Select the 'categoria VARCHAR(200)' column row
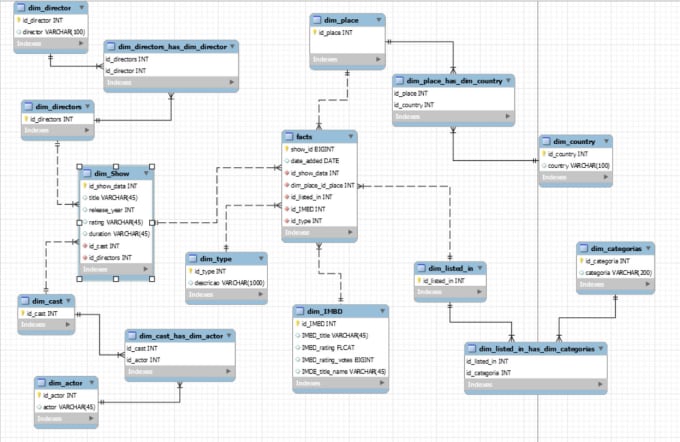Viewport: 680px width, 442px height. tap(615, 273)
